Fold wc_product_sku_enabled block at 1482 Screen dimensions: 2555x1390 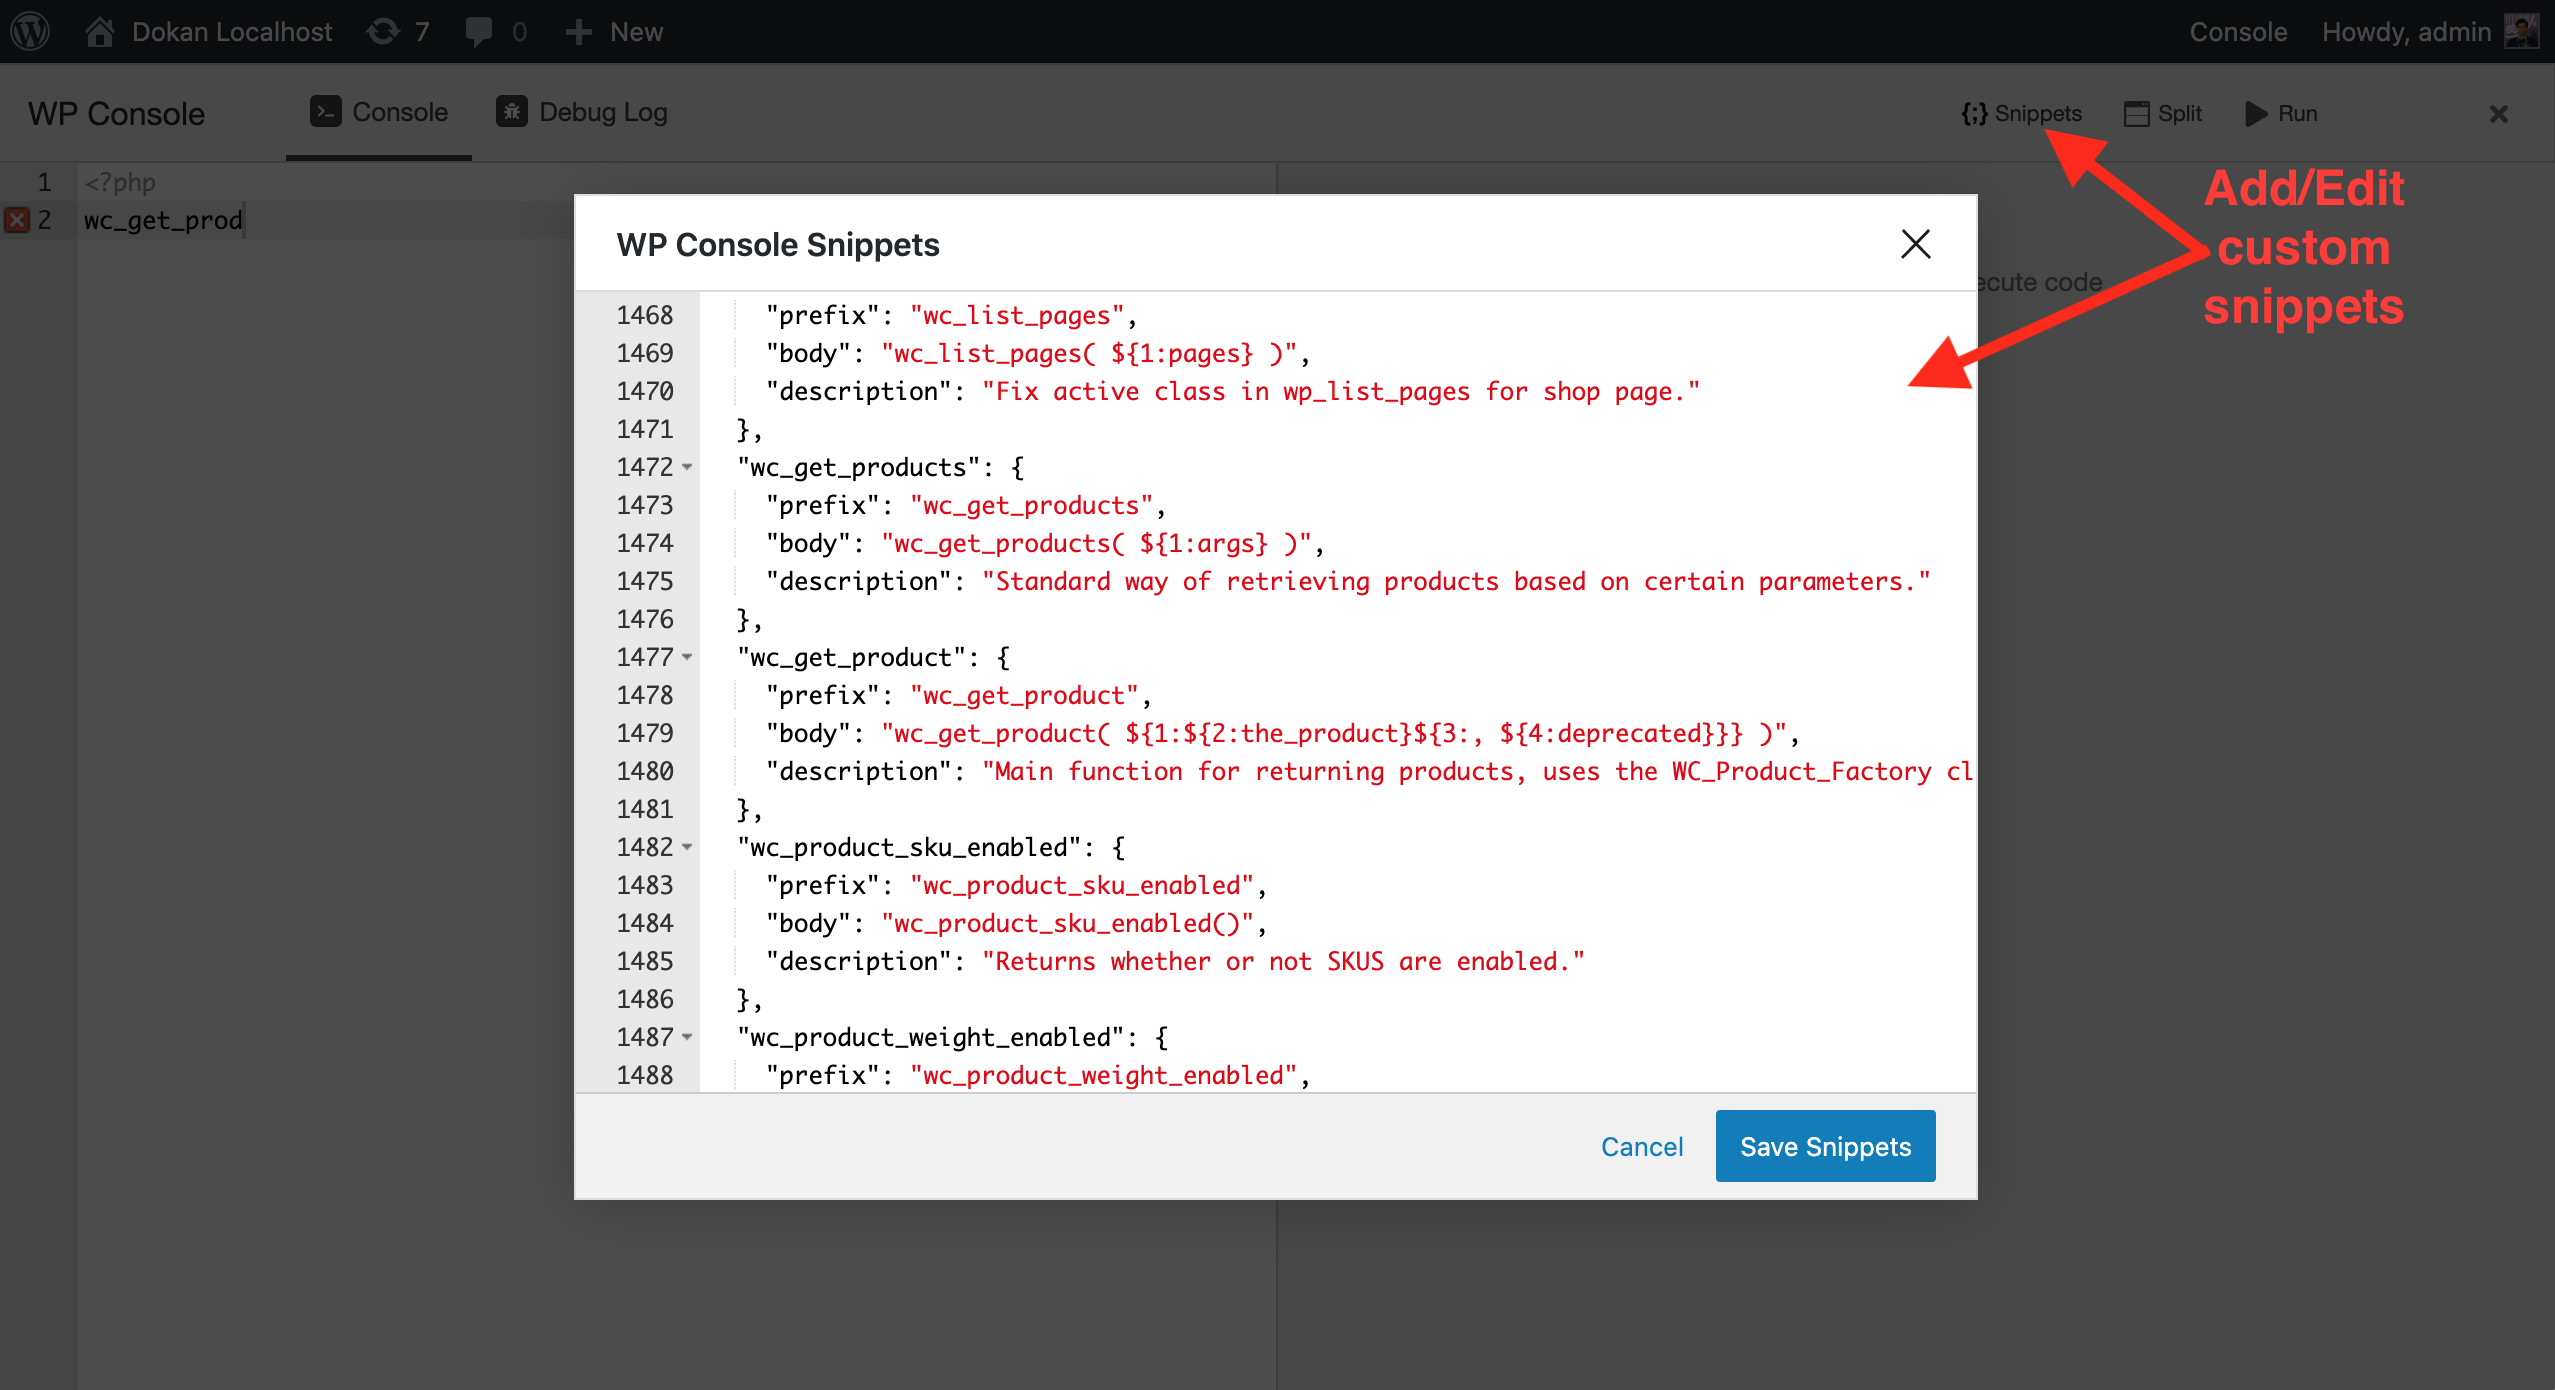[687, 847]
